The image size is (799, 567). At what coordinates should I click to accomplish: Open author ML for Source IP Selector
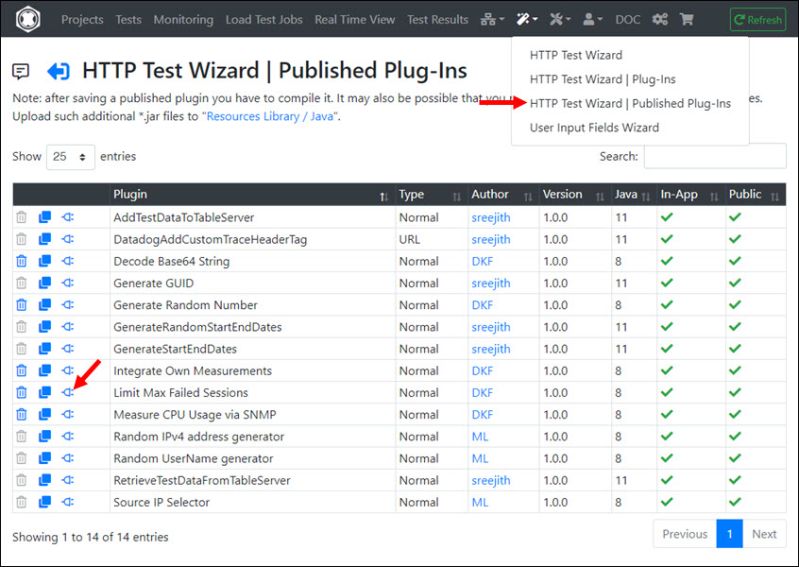click(480, 502)
